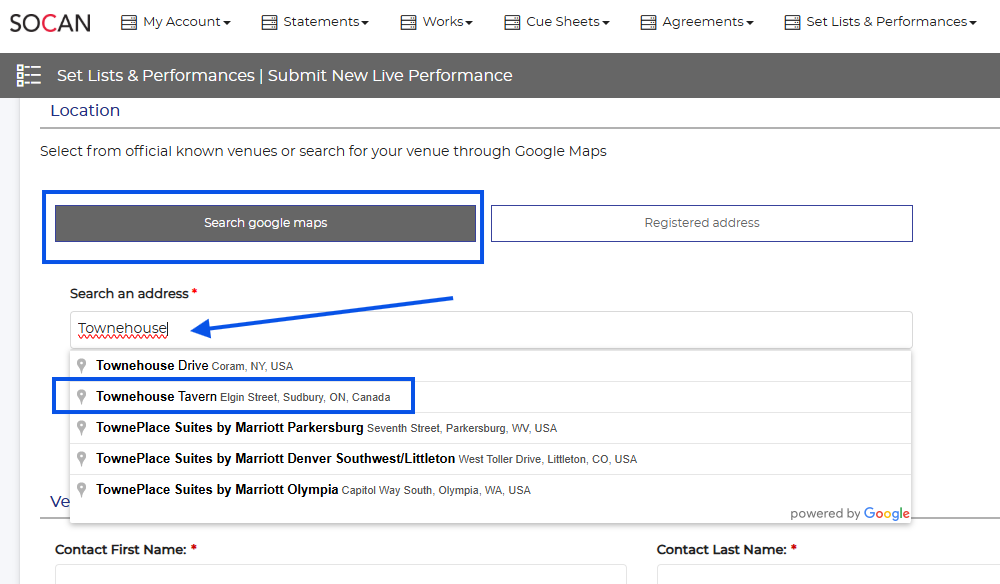Switch to Registered address option
Image resolution: width=1000 pixels, height=584 pixels.
(x=701, y=223)
